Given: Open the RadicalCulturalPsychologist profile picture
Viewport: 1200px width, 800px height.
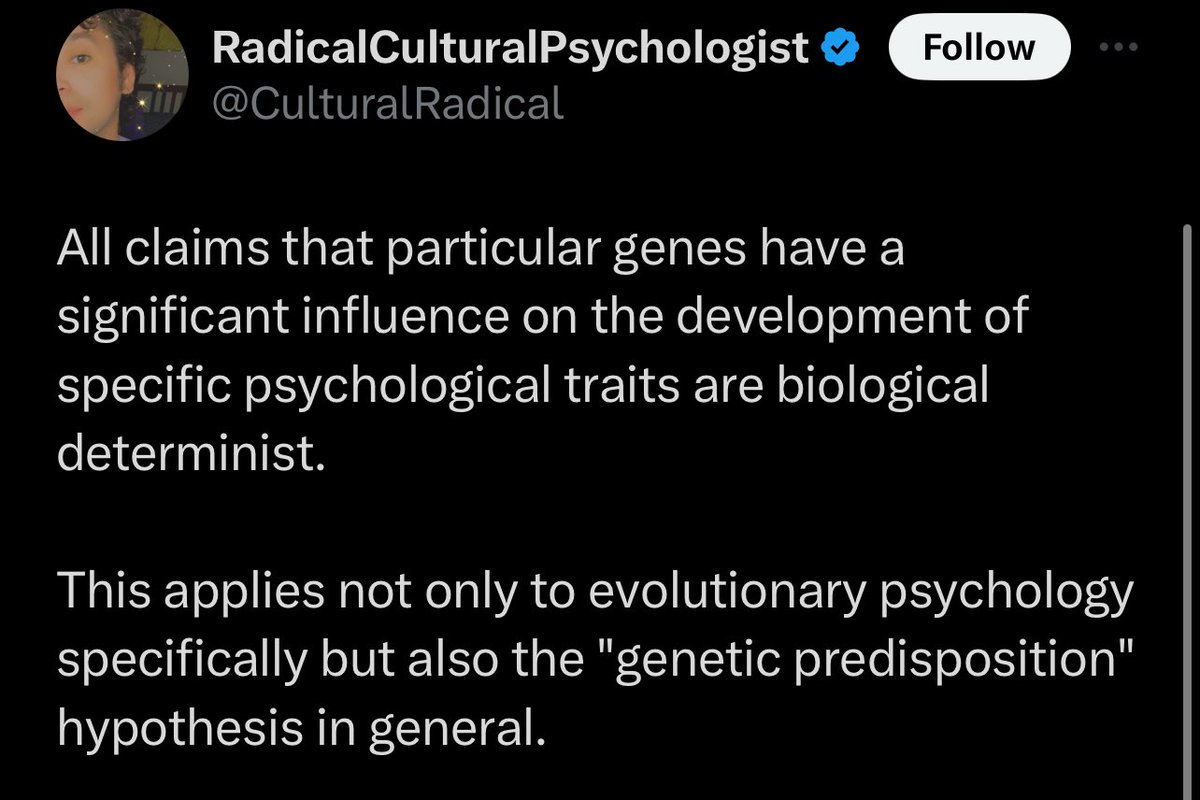Looking at the screenshot, I should click(123, 79).
